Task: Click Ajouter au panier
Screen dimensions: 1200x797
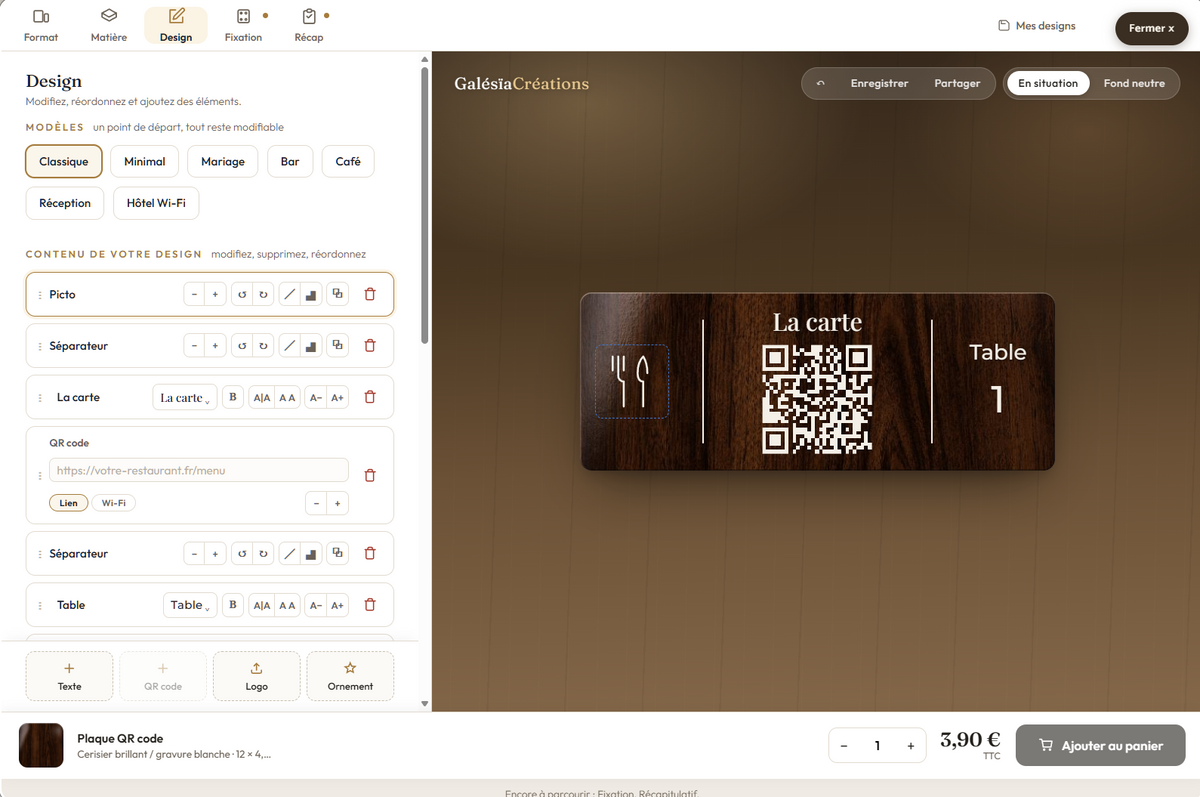Action: [x=1101, y=746]
